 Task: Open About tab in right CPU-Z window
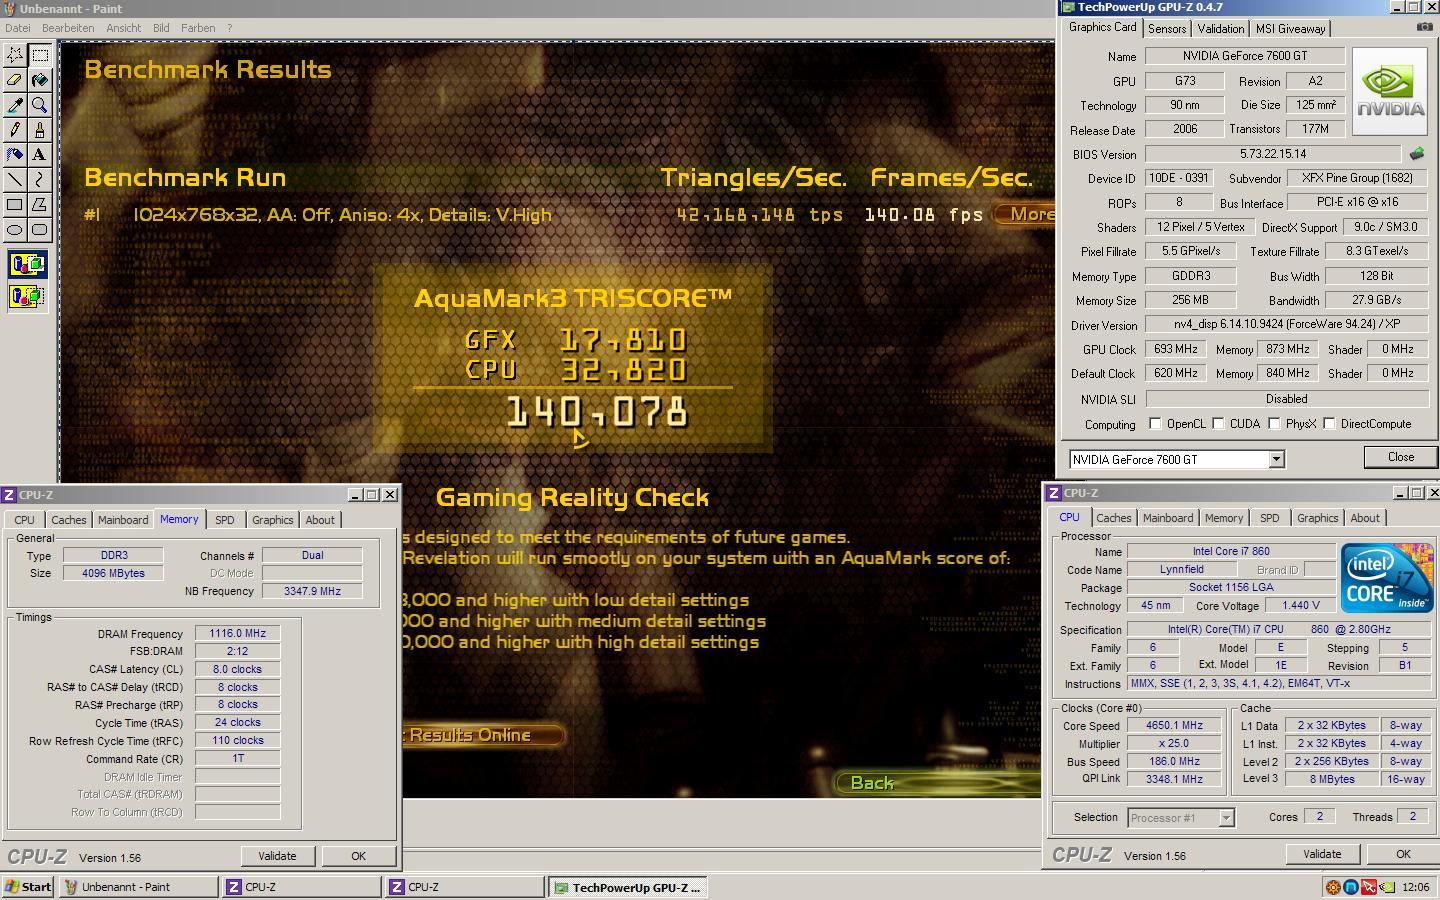pyautogui.click(x=1365, y=518)
